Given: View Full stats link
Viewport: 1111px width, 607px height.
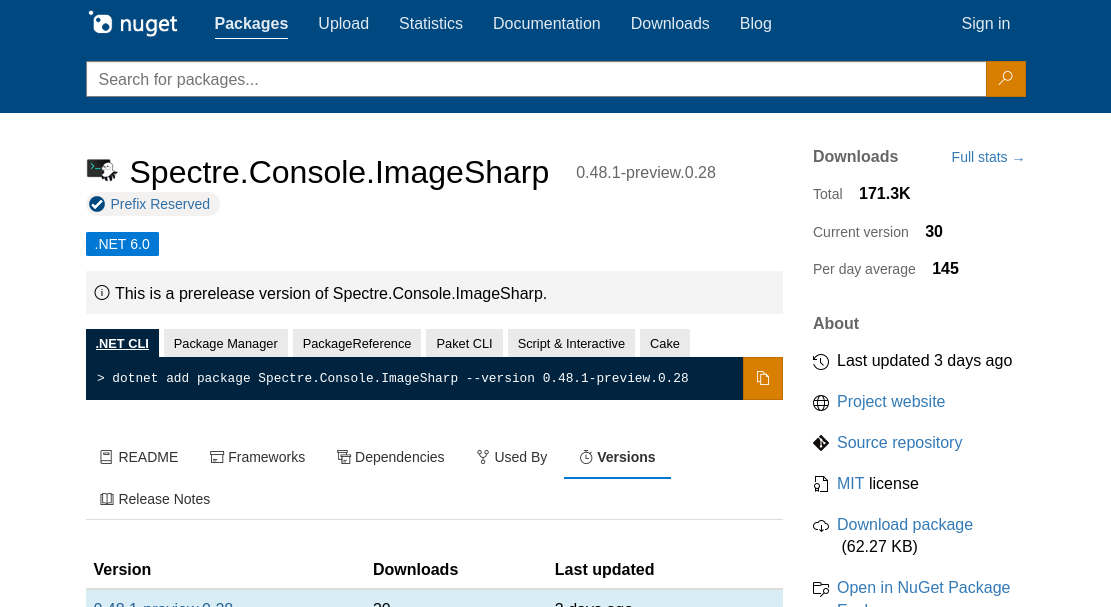Looking at the screenshot, I should 987,158.
